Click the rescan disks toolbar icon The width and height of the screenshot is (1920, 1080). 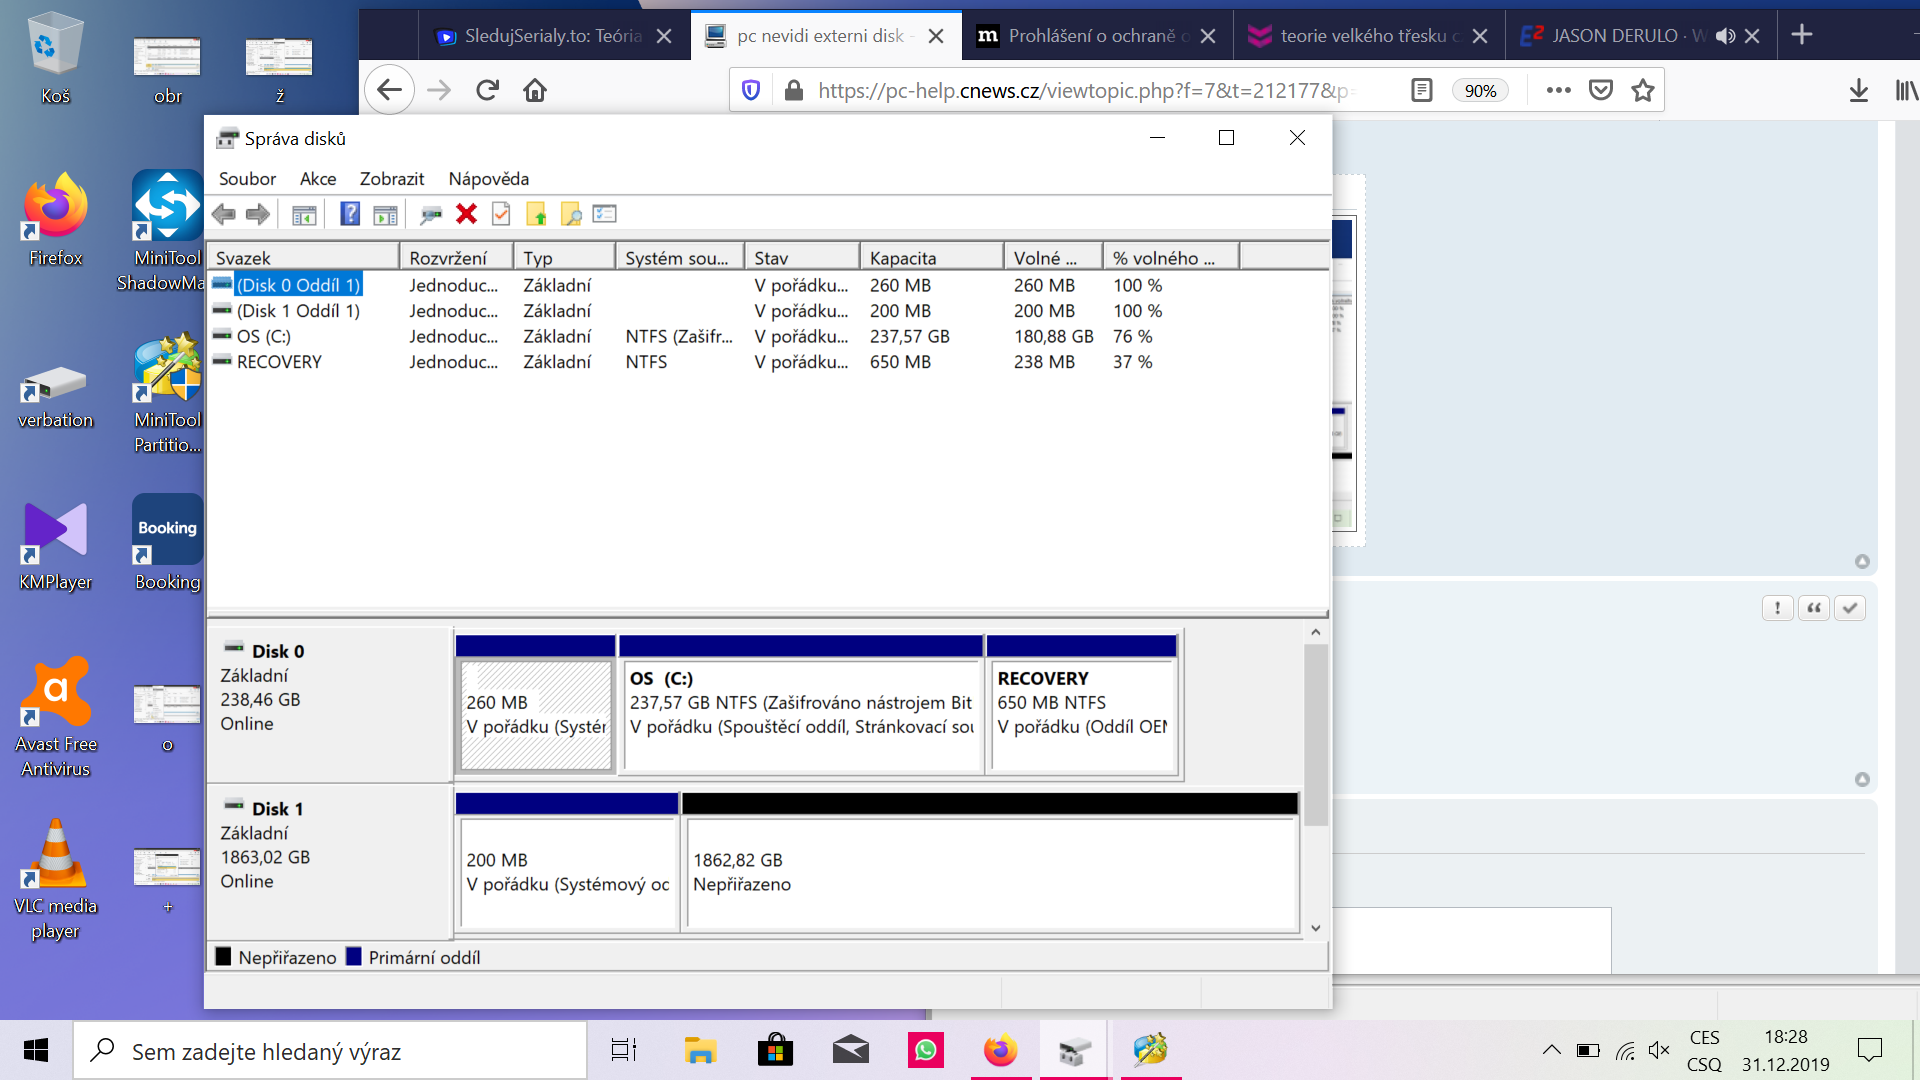(x=431, y=214)
